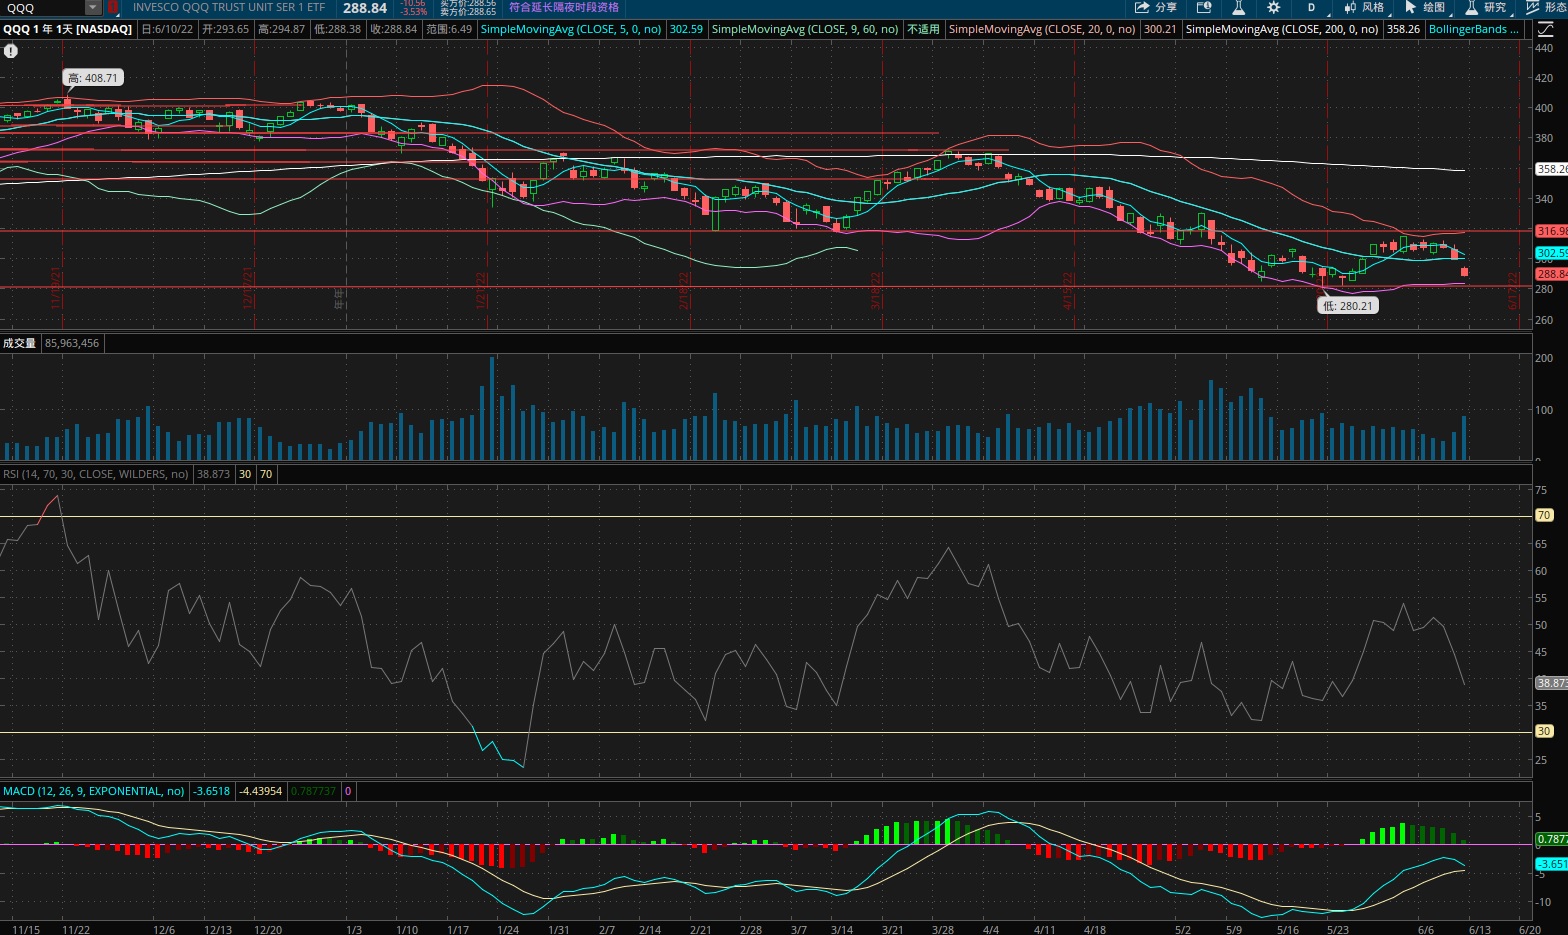1568x935 pixels.
Task: Click the red symbol link icon beside QQQ
Action: [113, 7]
